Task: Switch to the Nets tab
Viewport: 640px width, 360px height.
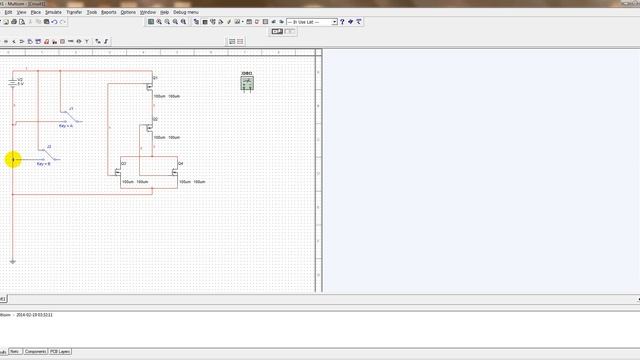Action: pyautogui.click(x=15, y=351)
